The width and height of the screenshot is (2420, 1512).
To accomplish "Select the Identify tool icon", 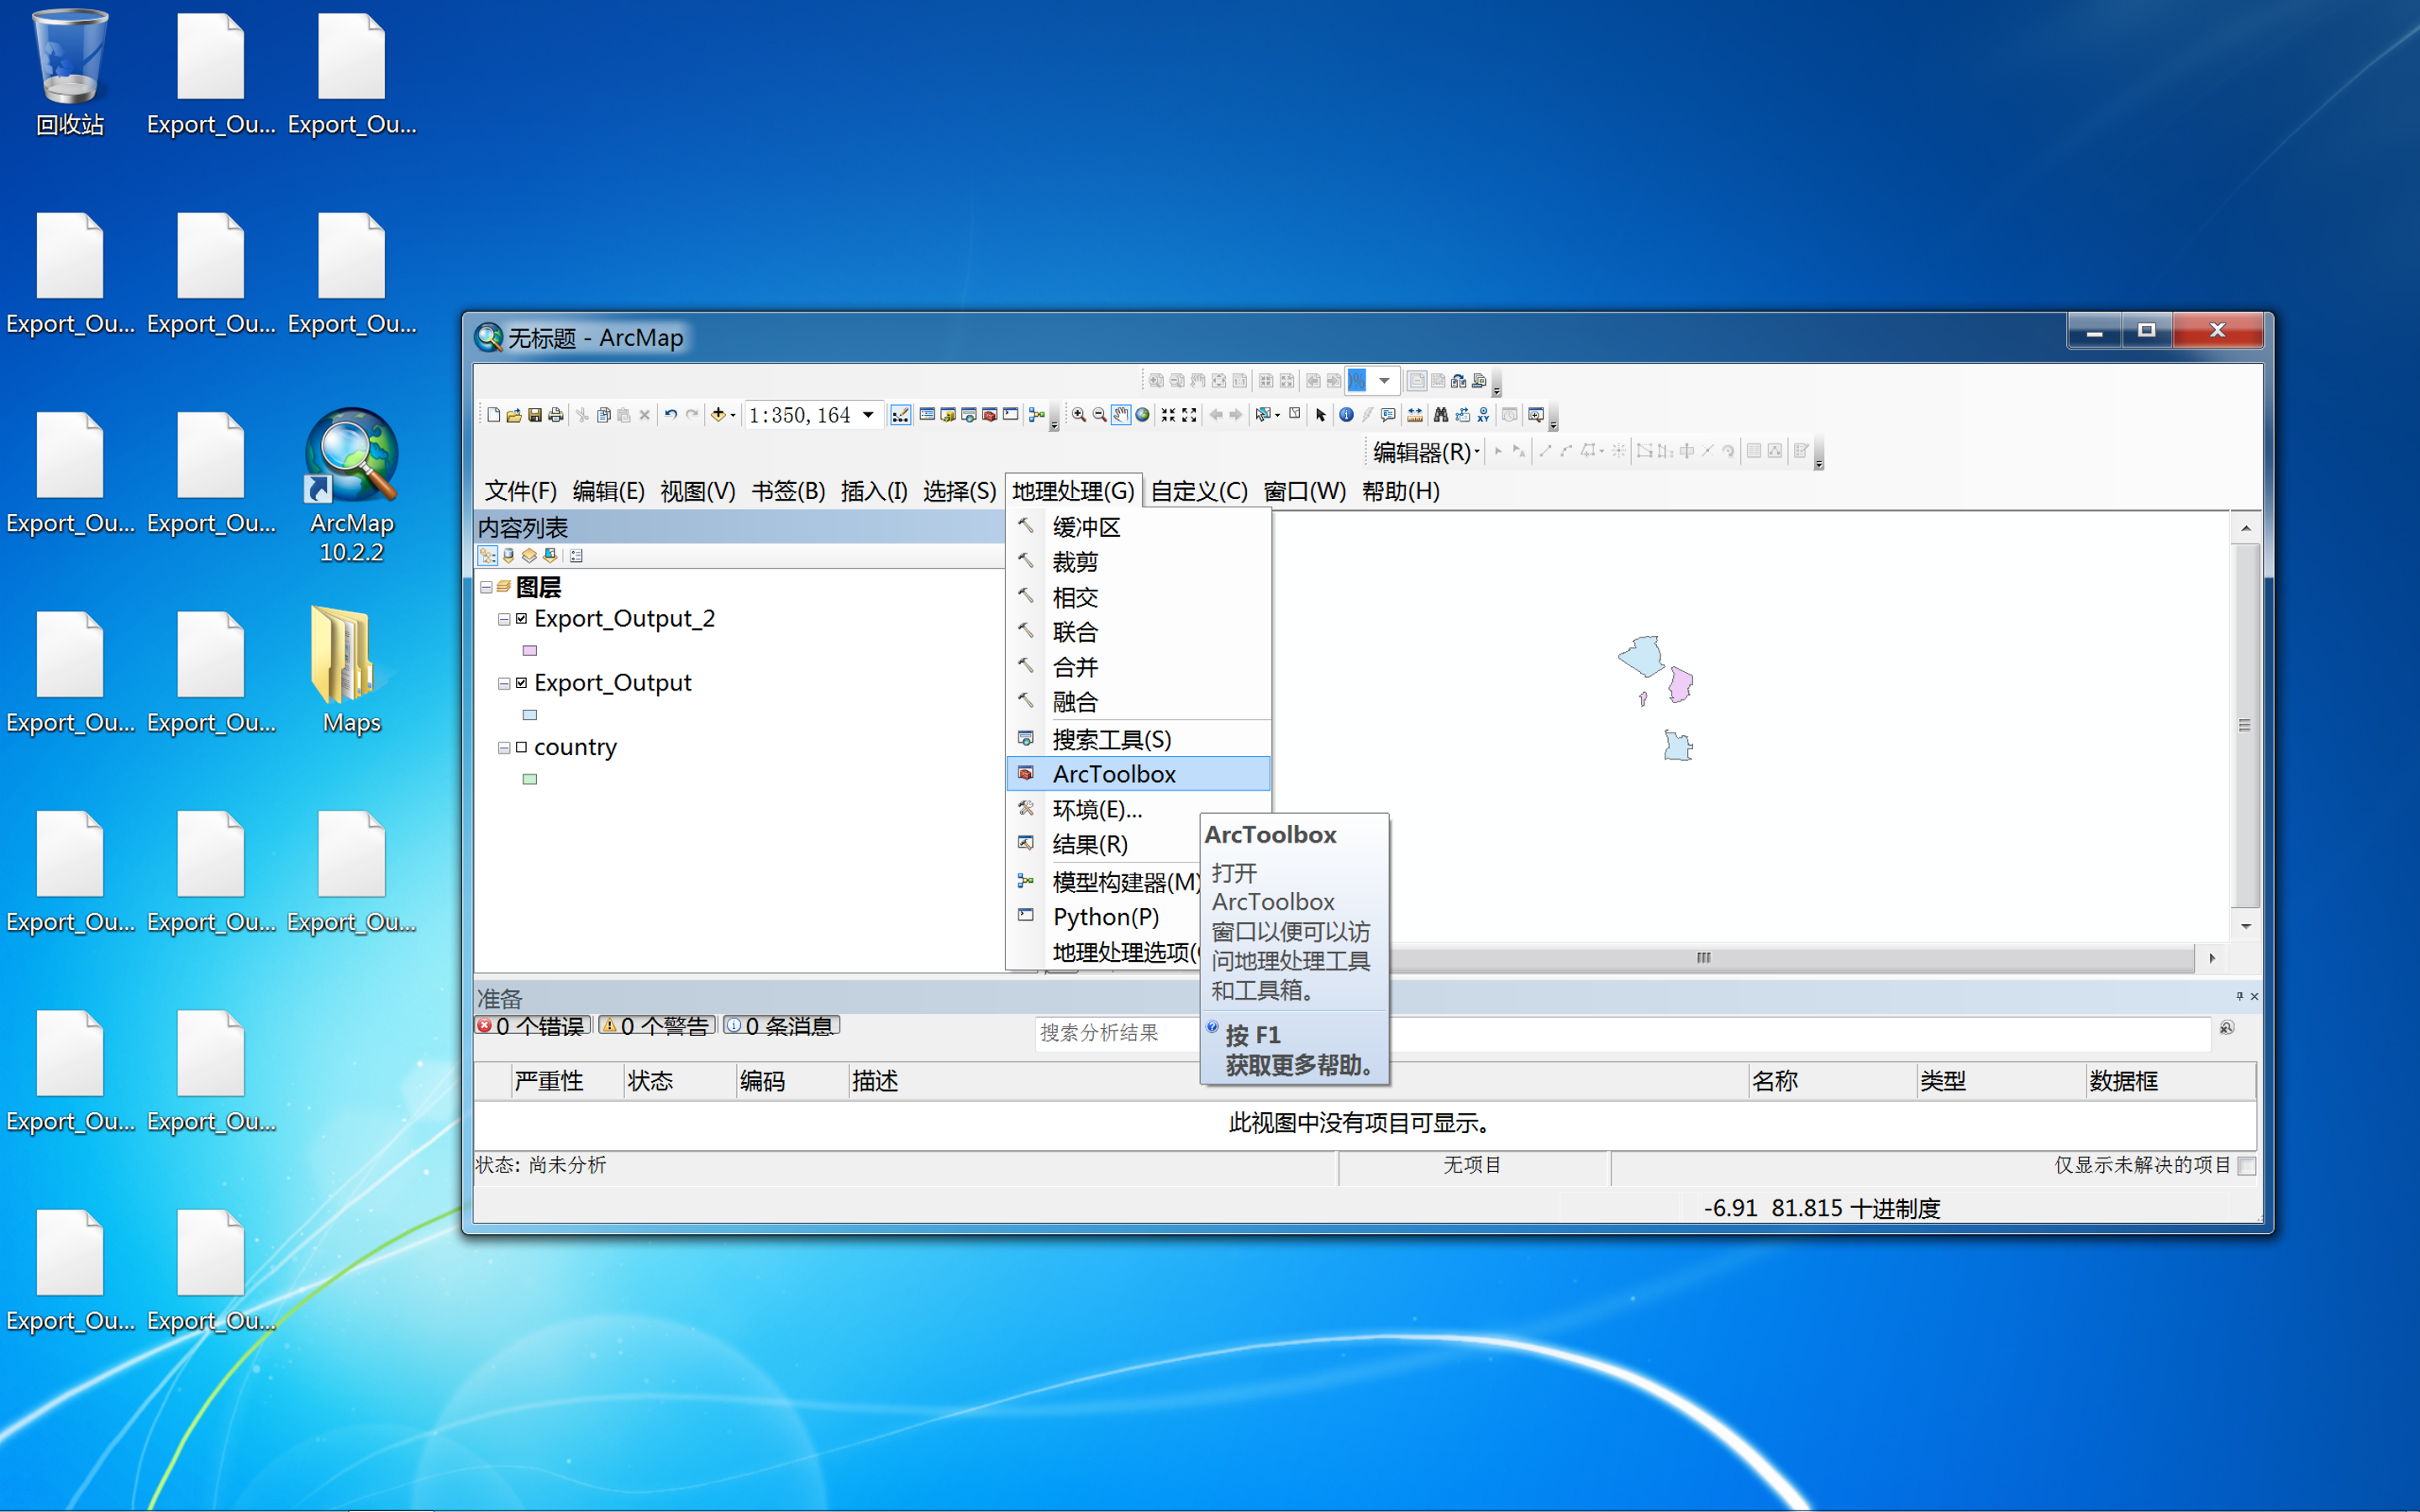I will coord(1346,415).
